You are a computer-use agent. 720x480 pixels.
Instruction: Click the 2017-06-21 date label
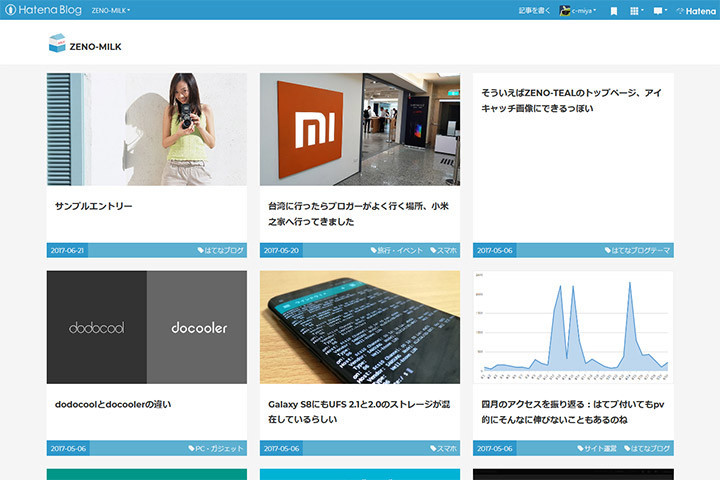click(67, 250)
